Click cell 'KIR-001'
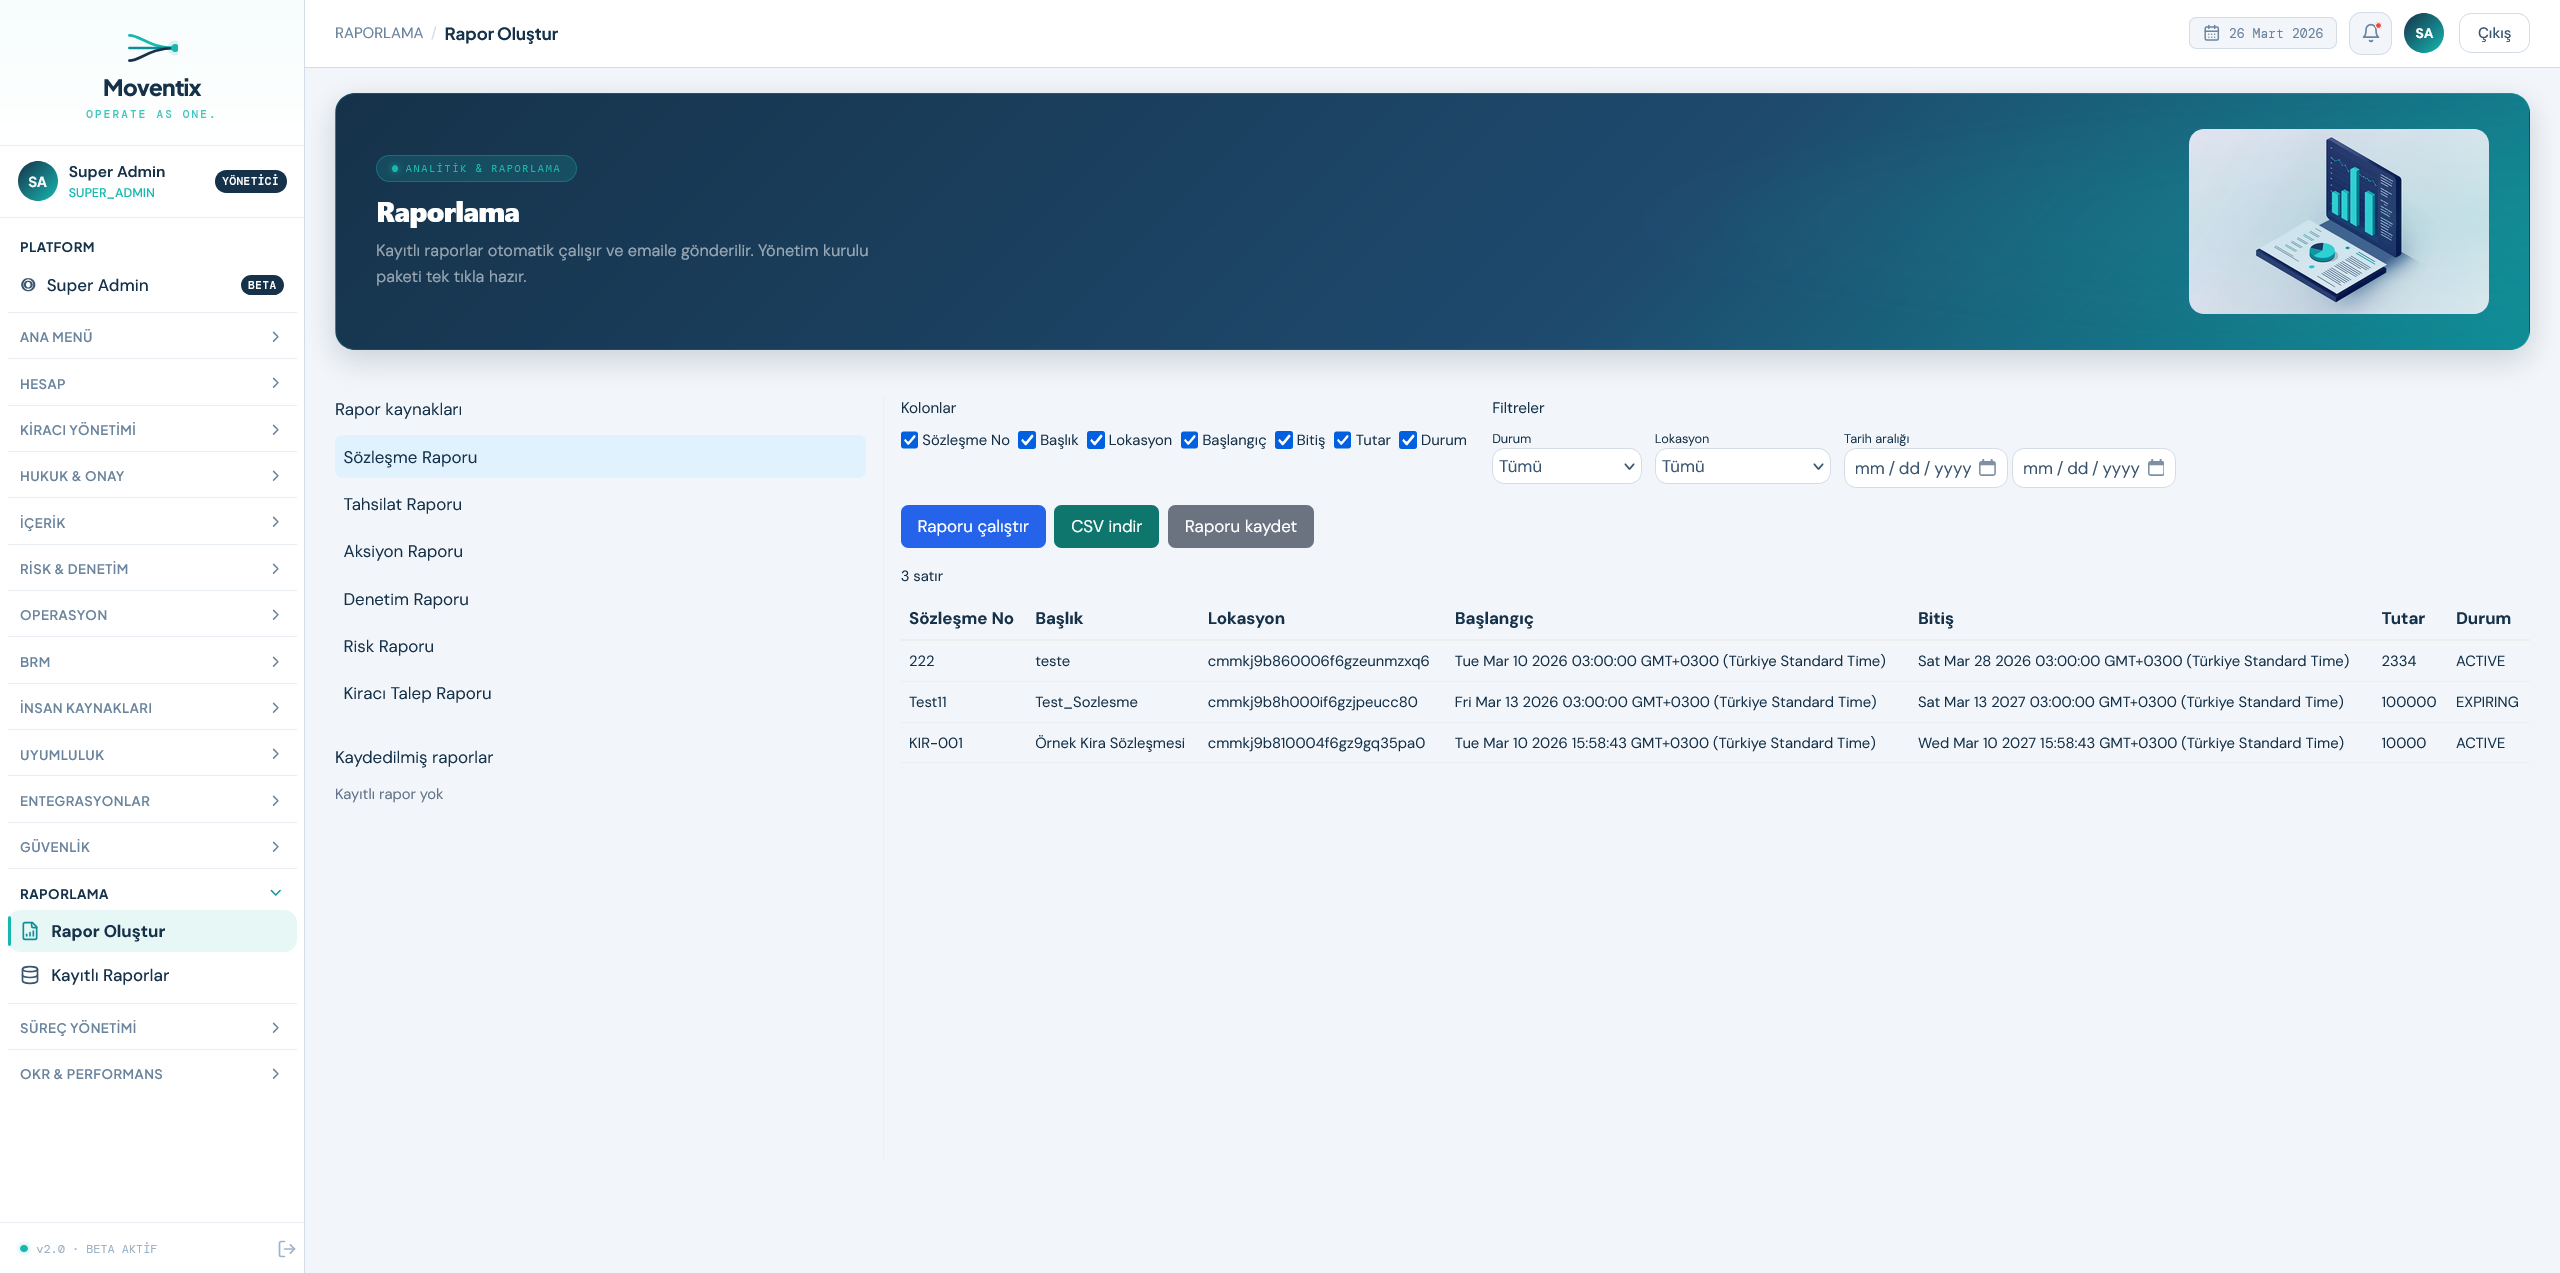This screenshot has width=2560, height=1273. [936, 743]
